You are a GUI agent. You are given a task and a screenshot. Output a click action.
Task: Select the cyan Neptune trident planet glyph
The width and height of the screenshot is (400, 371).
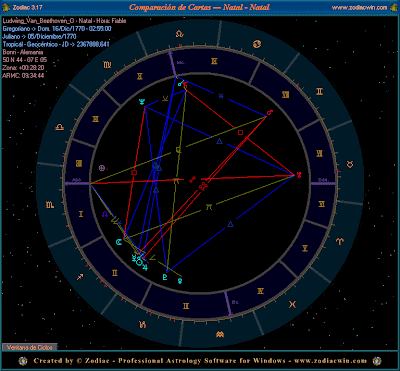click(142, 102)
